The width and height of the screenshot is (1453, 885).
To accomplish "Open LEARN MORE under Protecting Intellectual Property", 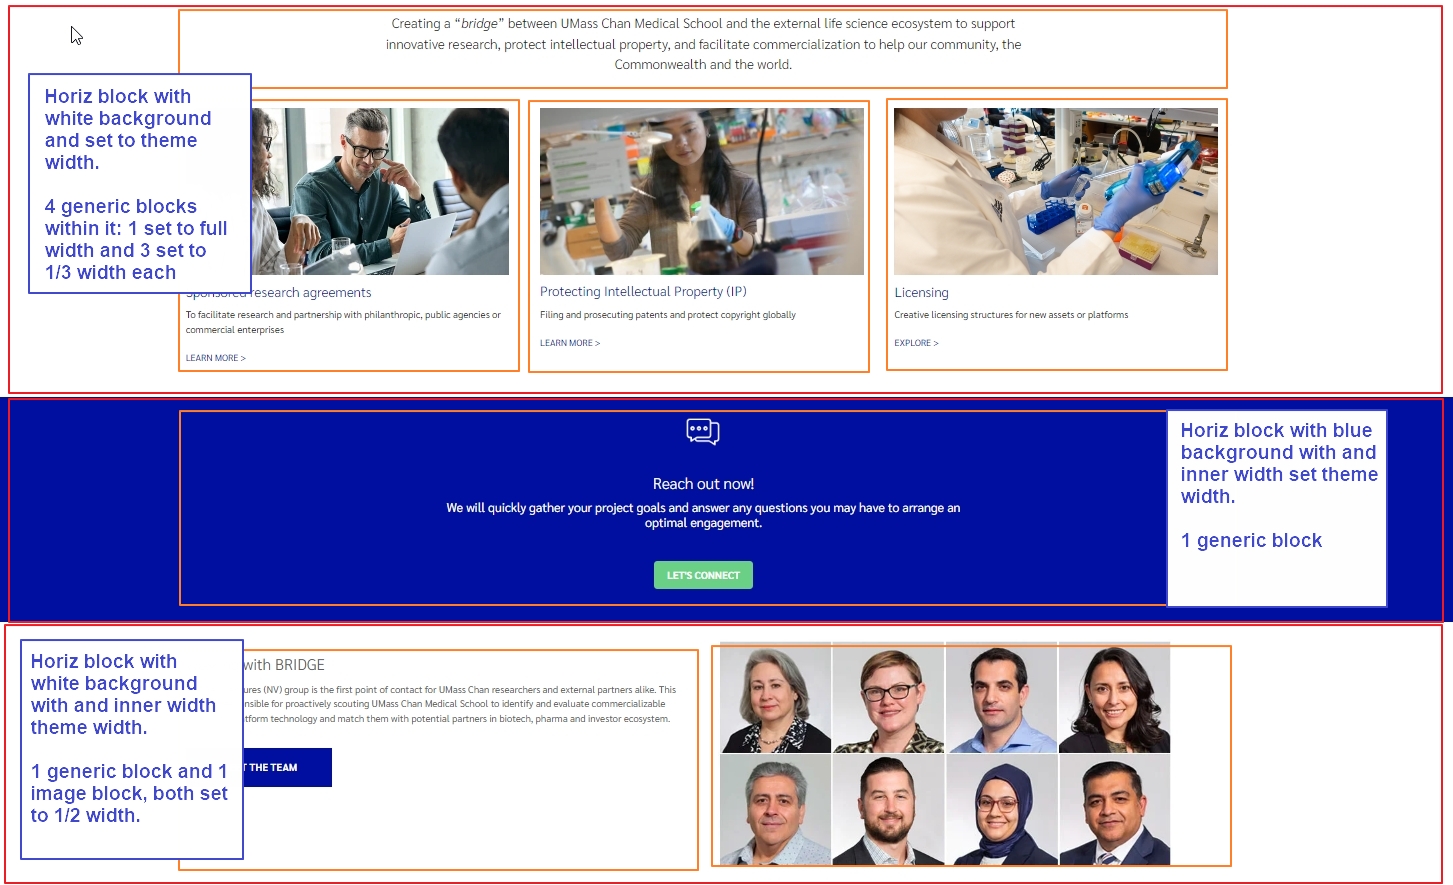I will tap(570, 343).
